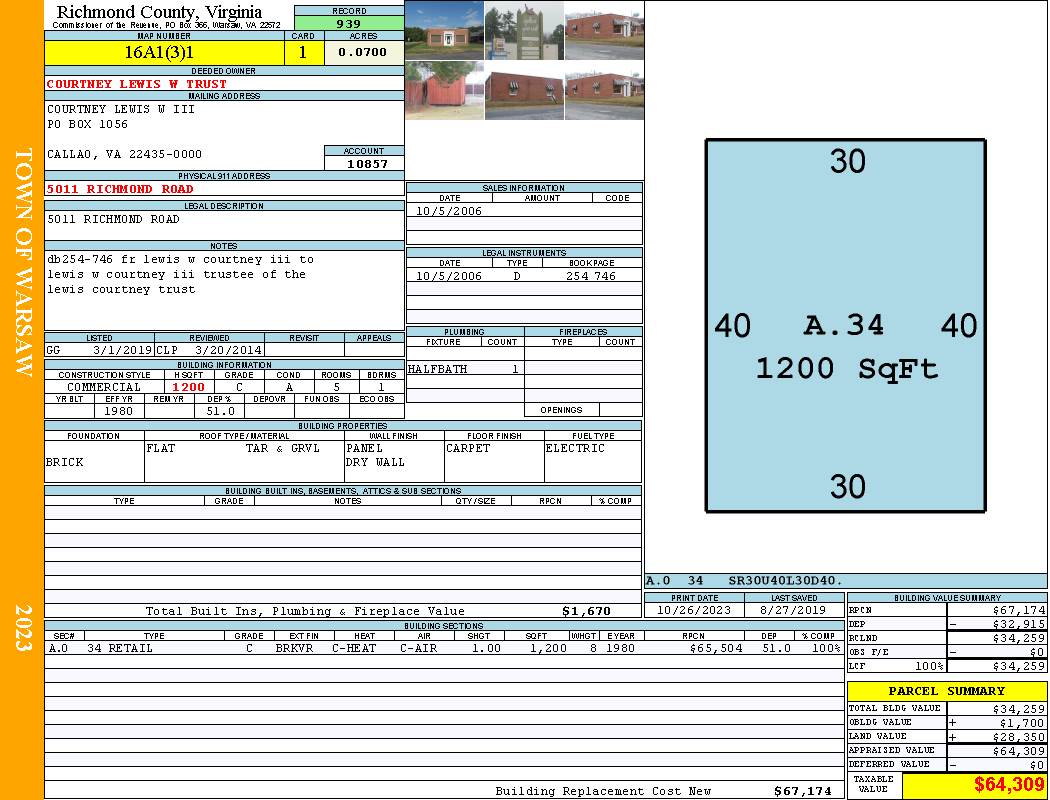Viewport: 1050px width, 800px height.
Task: Click deeded owner COURTNEY LEWIS W TRUST
Action: click(137, 84)
